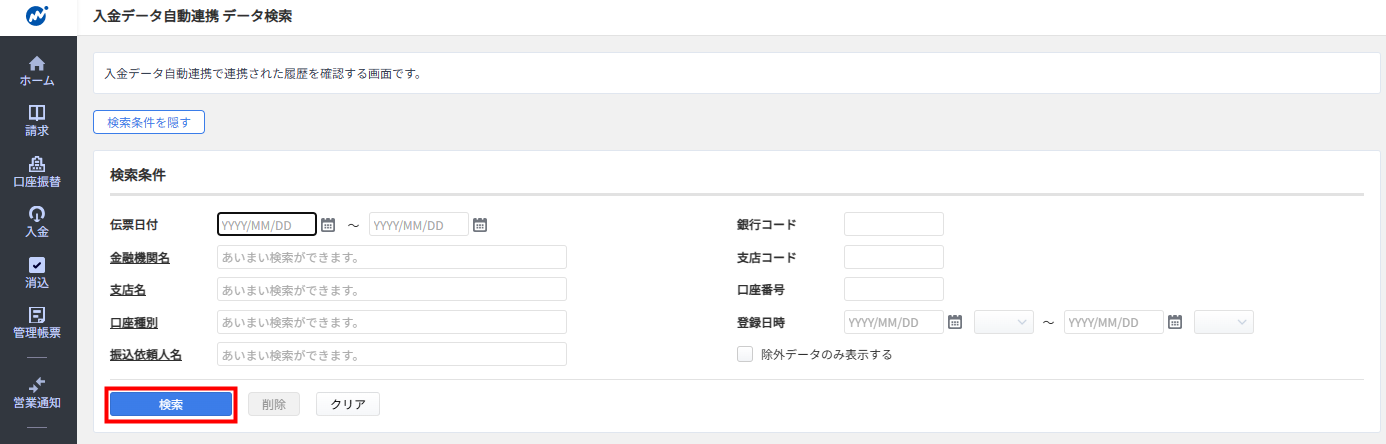Click the クリア clear button
The image size is (1386, 444).
pos(348,404)
